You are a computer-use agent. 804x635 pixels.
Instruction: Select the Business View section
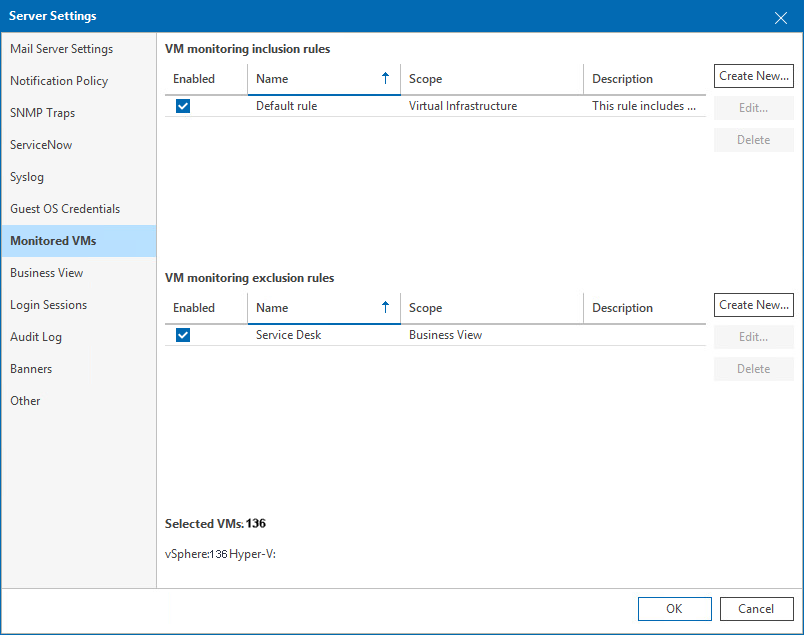(x=46, y=272)
